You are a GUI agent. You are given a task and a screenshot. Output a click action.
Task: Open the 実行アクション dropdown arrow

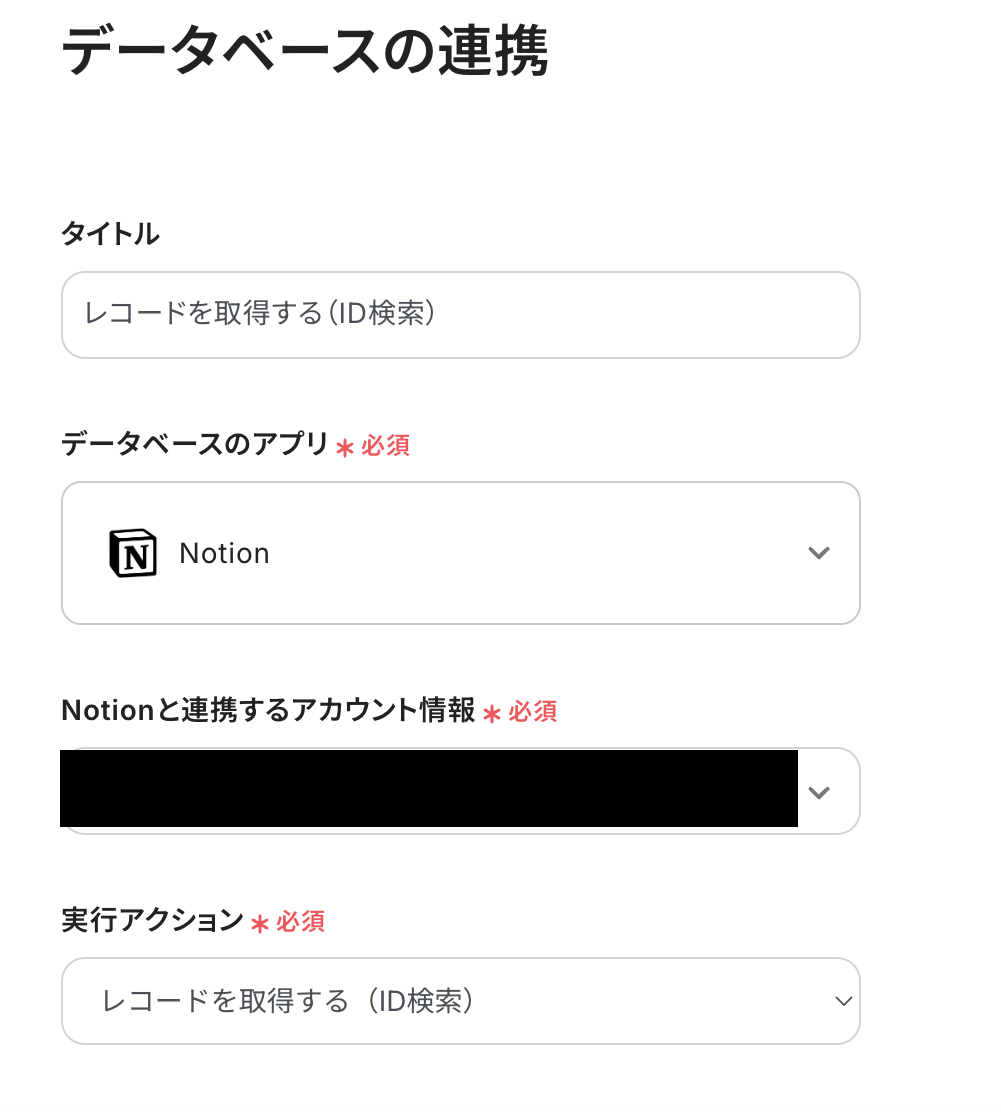point(843,1001)
